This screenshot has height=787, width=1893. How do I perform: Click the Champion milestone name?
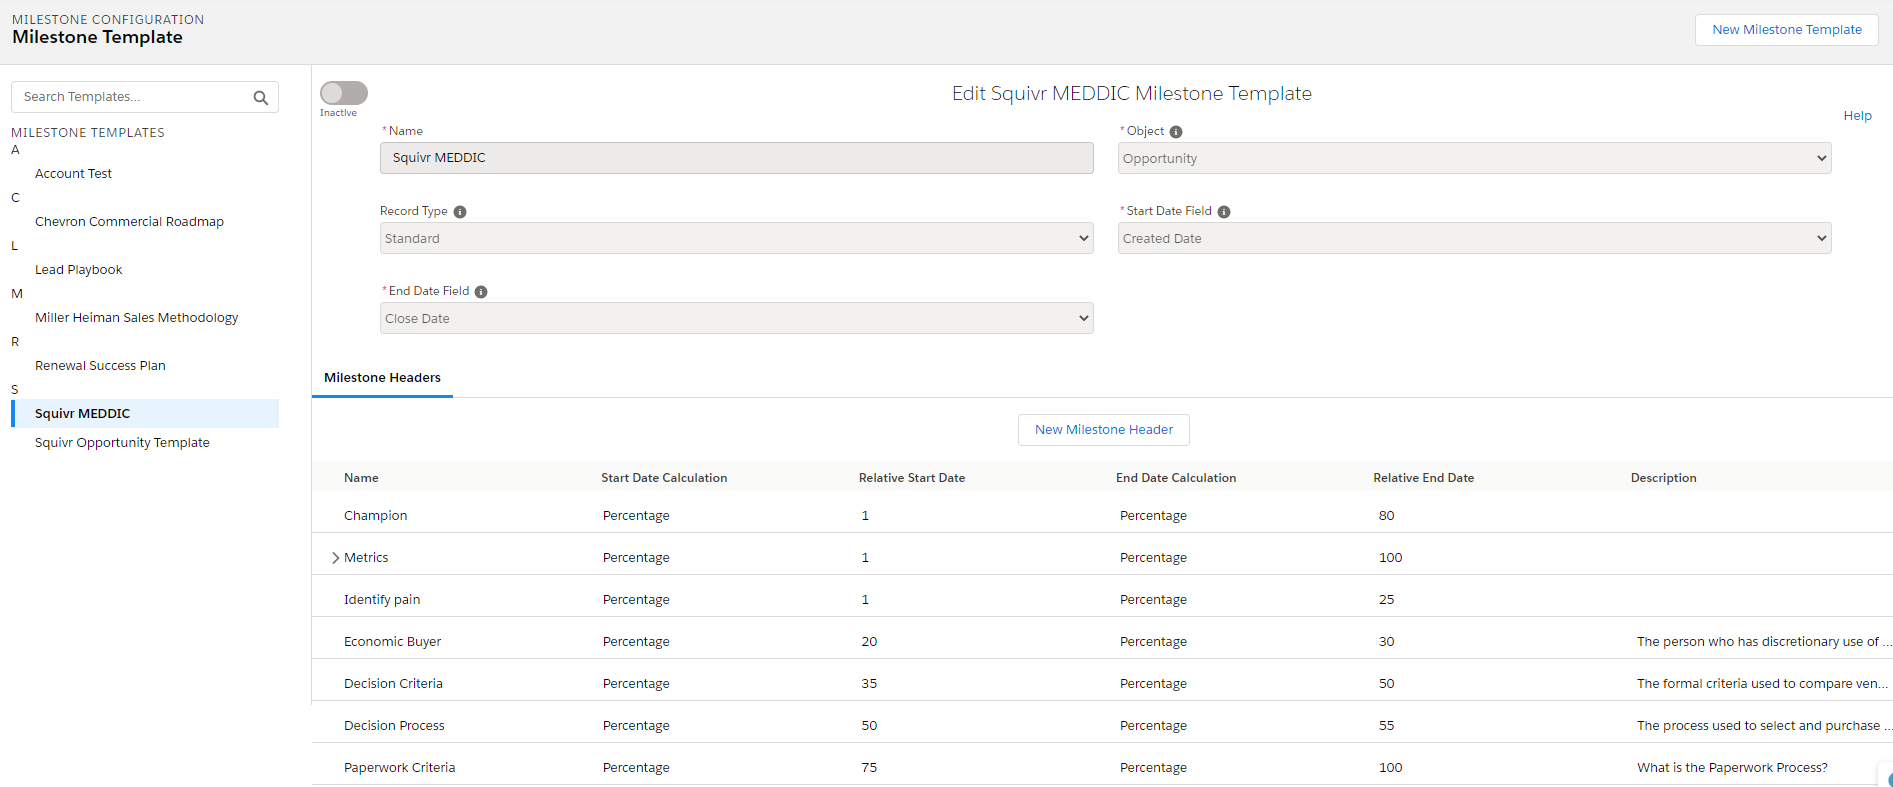click(375, 516)
